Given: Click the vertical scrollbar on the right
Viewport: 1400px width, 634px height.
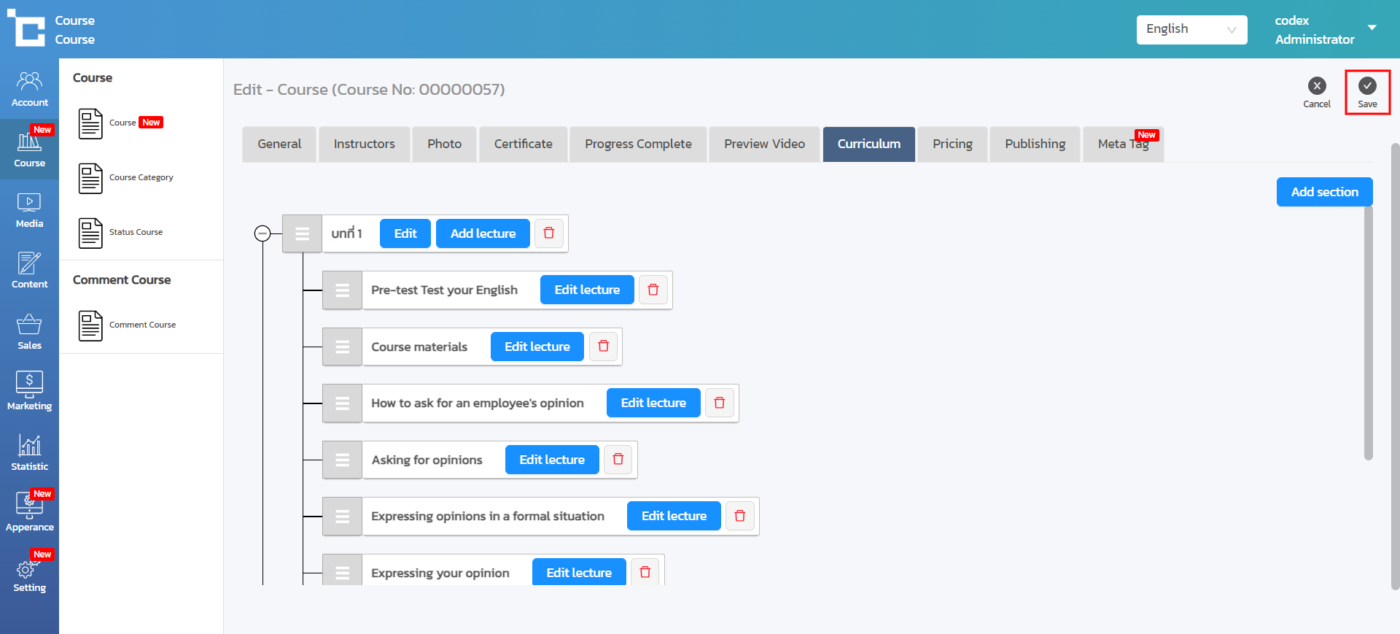Looking at the screenshot, I should point(1368,300).
